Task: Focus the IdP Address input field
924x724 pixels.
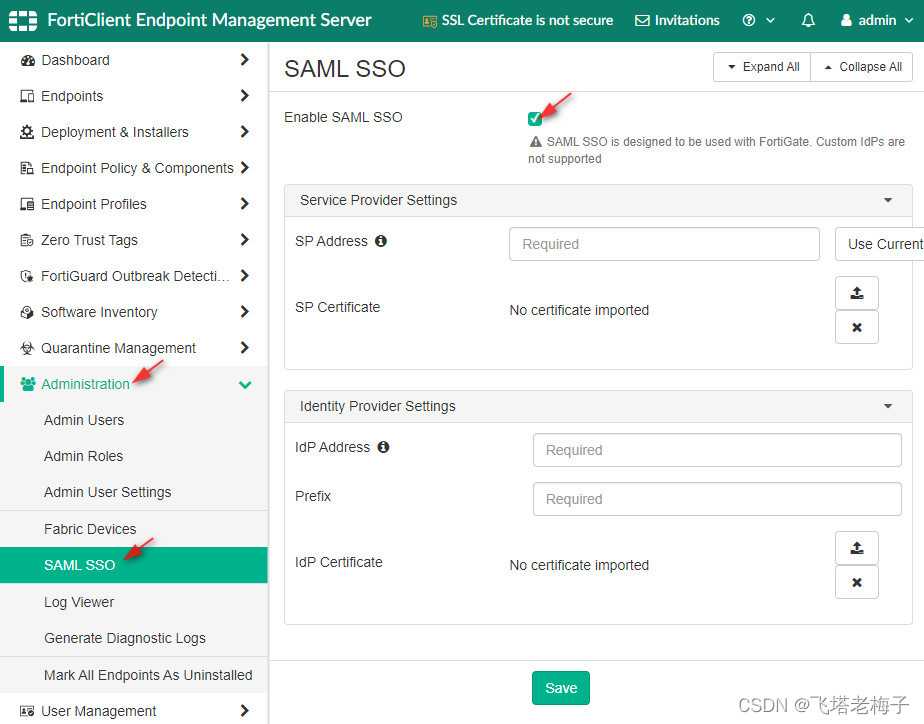Action: 717,450
